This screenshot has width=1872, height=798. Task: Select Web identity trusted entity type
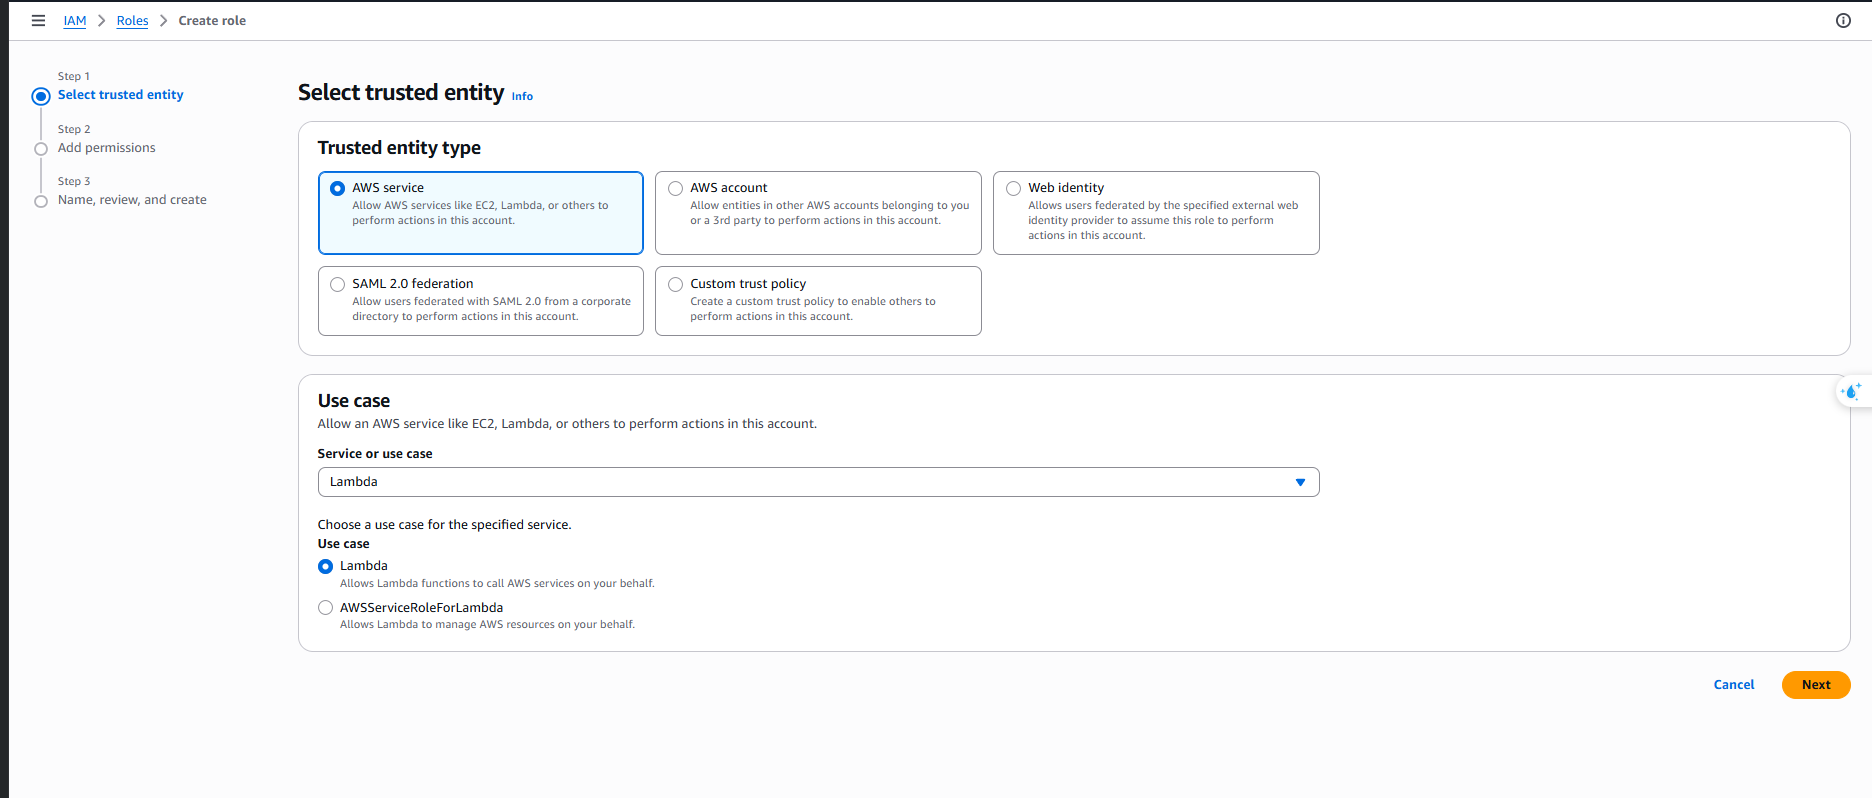tap(1156, 212)
